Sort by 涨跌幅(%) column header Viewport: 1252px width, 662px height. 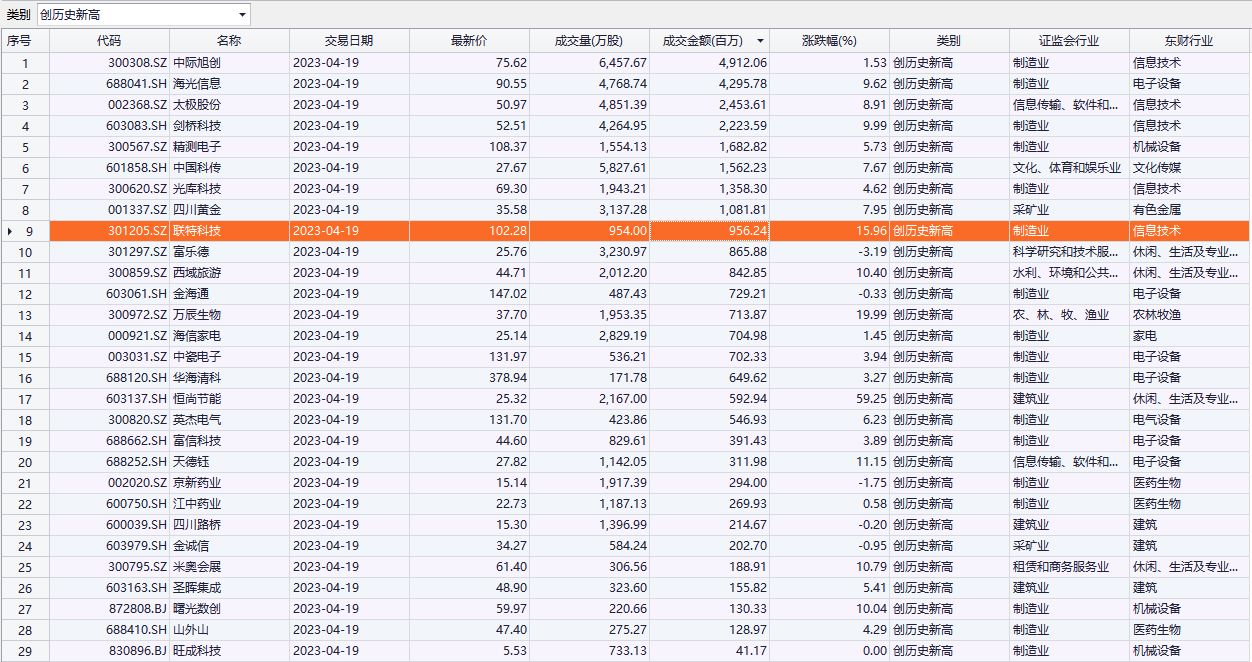coord(829,41)
